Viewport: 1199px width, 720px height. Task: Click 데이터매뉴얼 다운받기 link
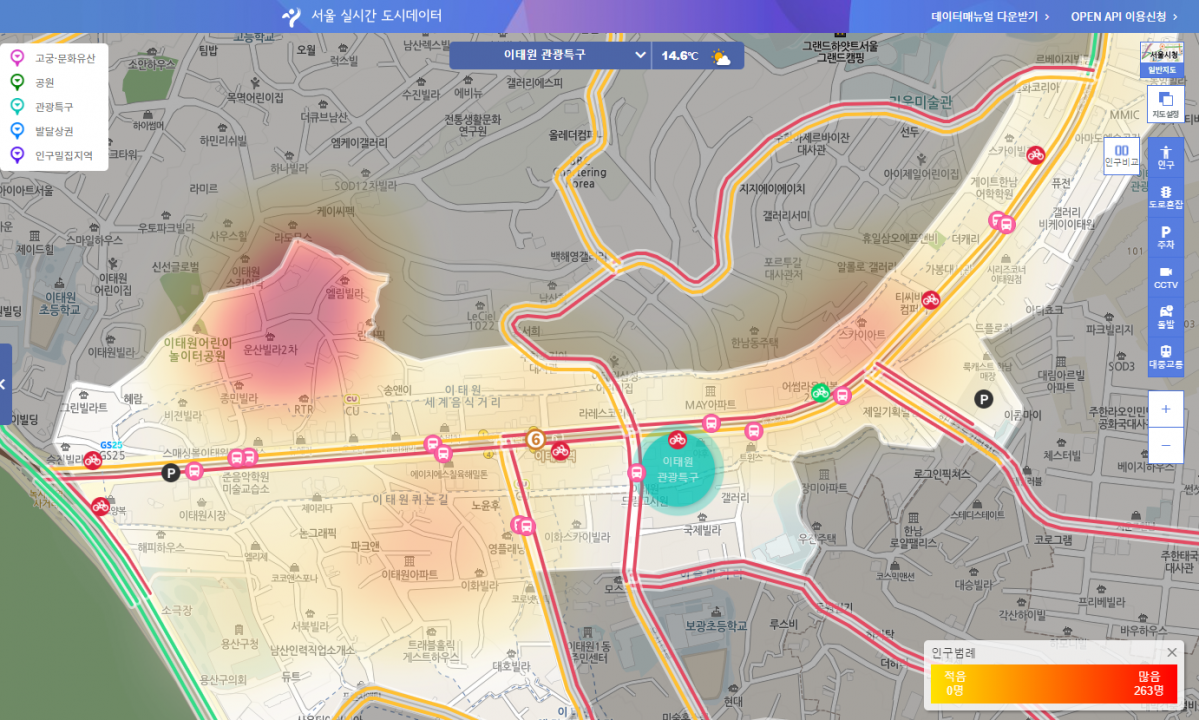[x=990, y=16]
